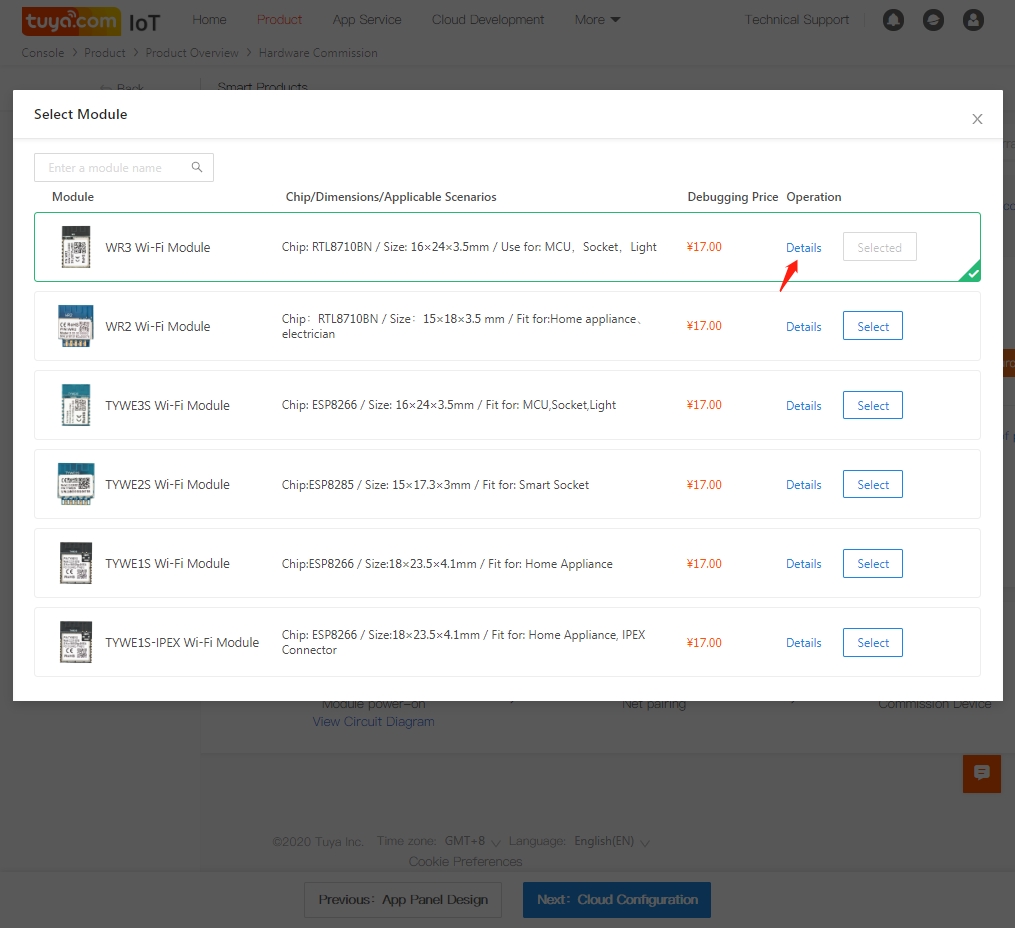
Task: Select the WR2 Wi-Fi Module
Action: pos(872,326)
